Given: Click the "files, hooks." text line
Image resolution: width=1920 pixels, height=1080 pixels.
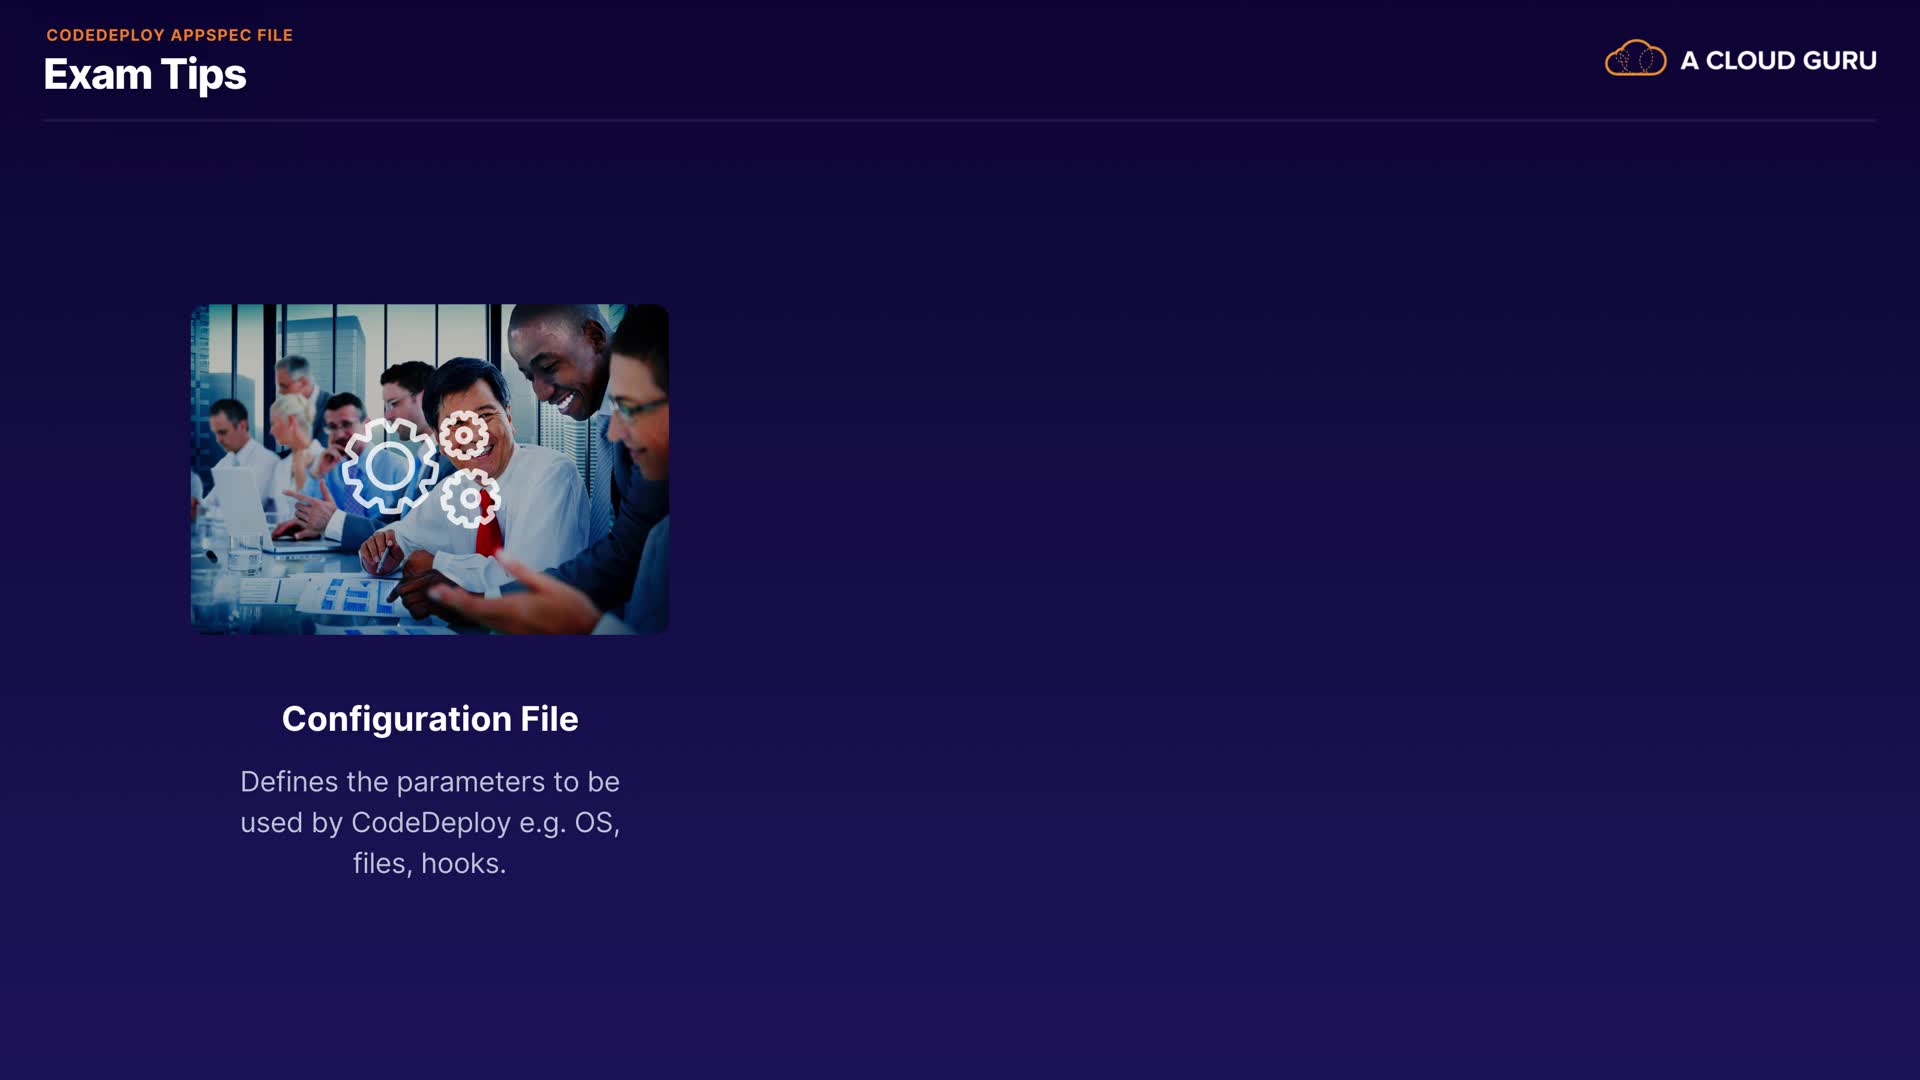Looking at the screenshot, I should point(430,864).
